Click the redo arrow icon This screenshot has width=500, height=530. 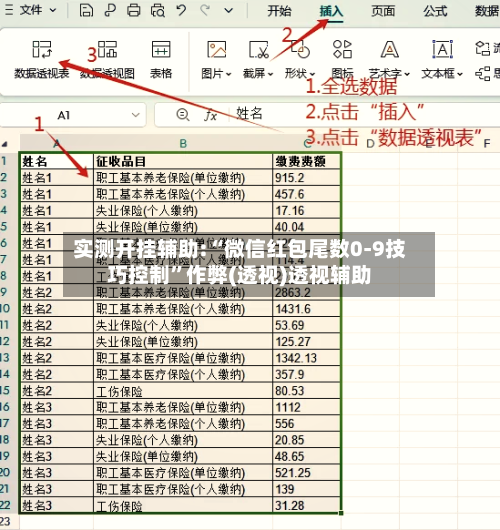[205, 10]
